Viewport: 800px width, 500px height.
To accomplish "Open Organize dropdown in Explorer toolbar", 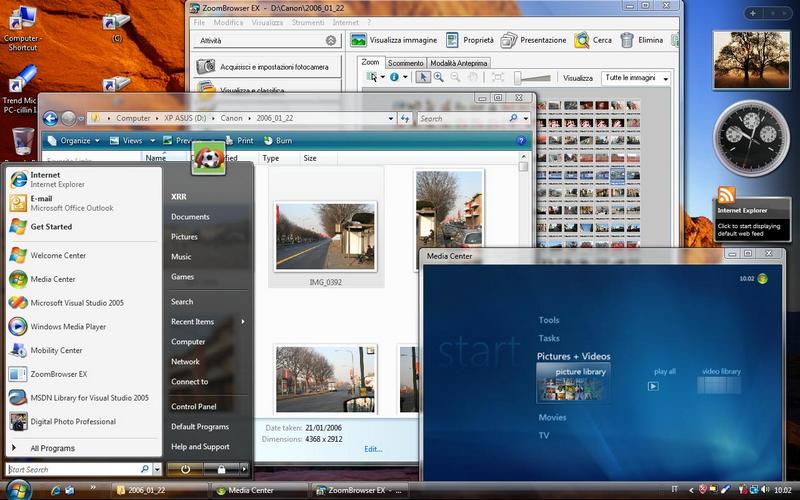I will [75, 141].
